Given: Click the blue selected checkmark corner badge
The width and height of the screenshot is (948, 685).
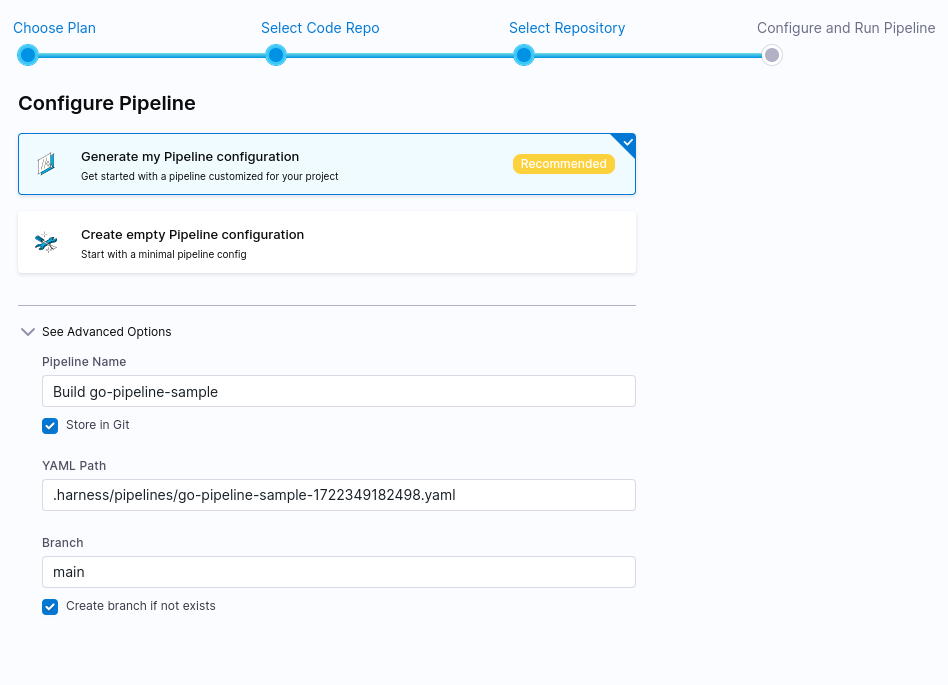Looking at the screenshot, I should 627,142.
